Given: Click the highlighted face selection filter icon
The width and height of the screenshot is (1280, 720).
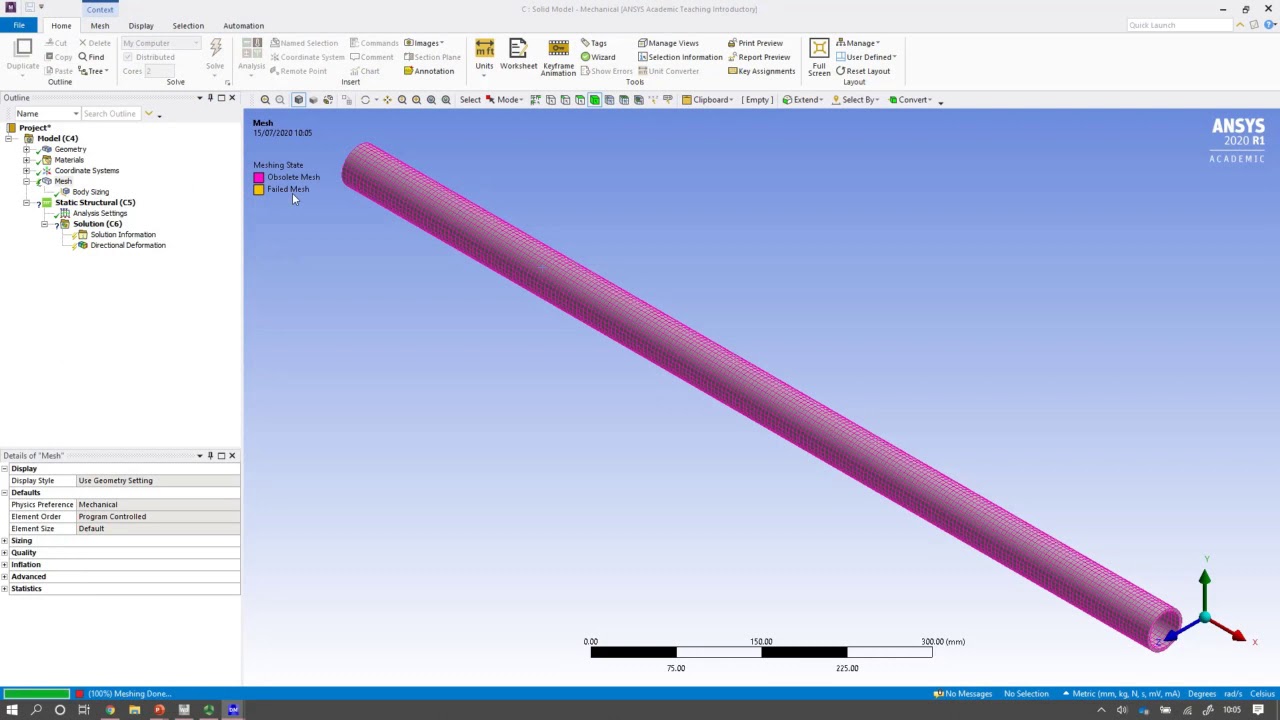Looking at the screenshot, I should pos(594,100).
